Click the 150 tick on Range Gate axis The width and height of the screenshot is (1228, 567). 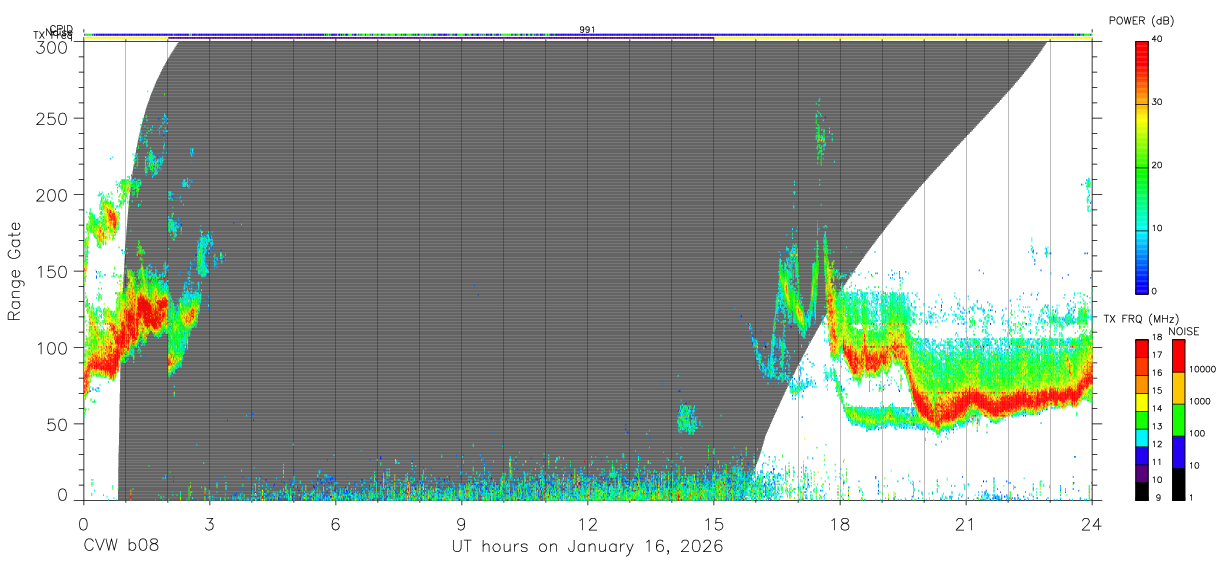(53, 271)
